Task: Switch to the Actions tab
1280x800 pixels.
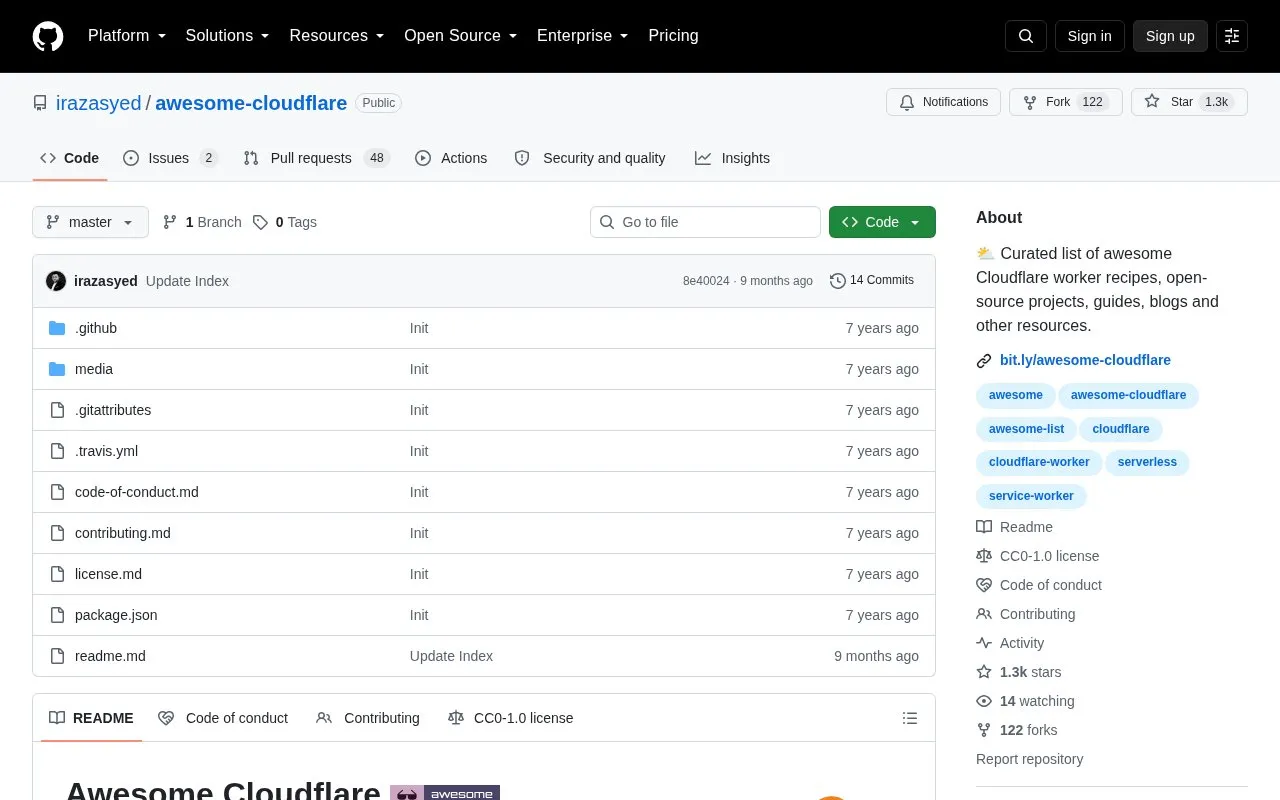Action: tap(451, 158)
